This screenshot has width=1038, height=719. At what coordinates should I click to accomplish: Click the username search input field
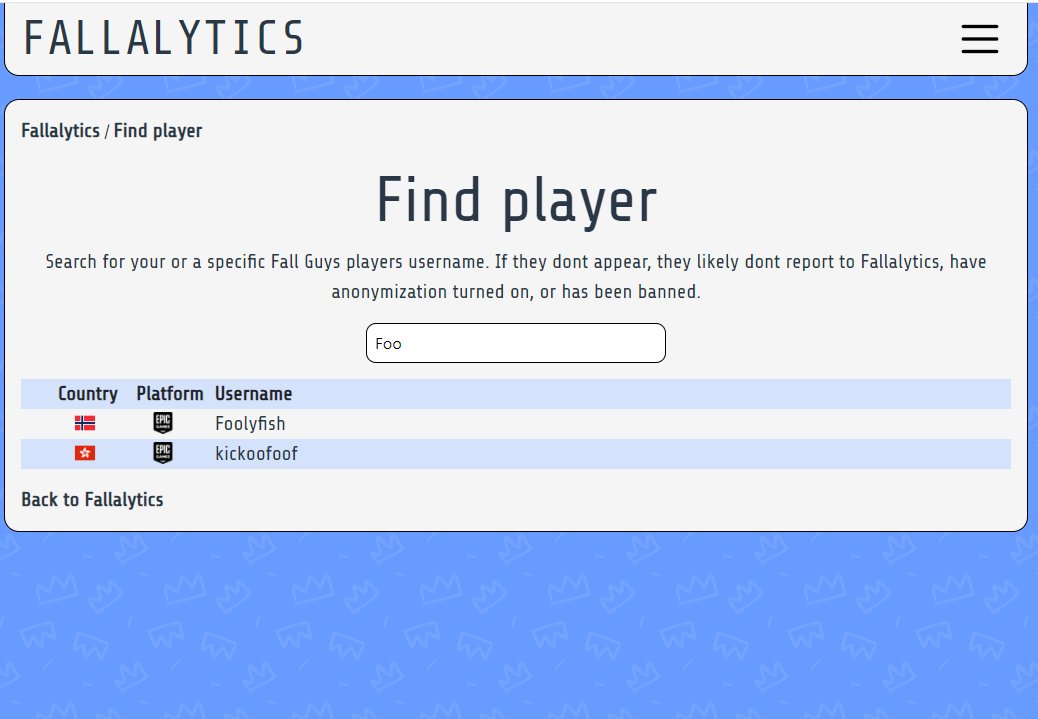click(x=516, y=342)
